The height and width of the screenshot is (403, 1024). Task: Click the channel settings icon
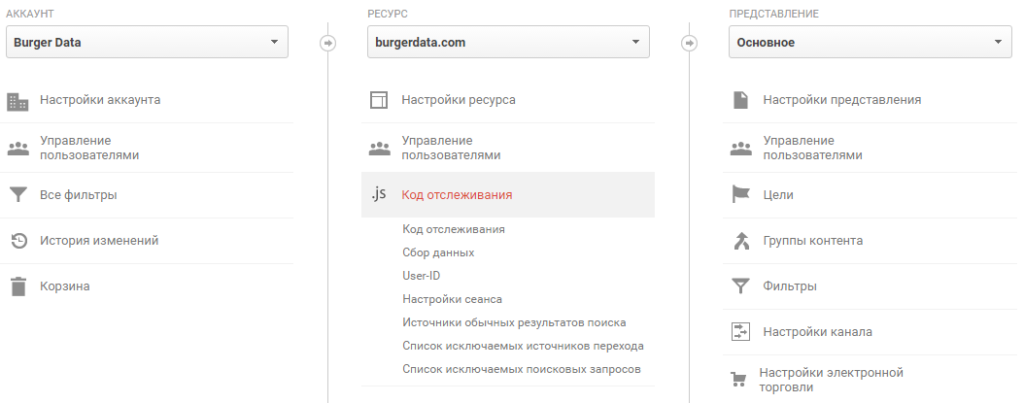pos(740,331)
